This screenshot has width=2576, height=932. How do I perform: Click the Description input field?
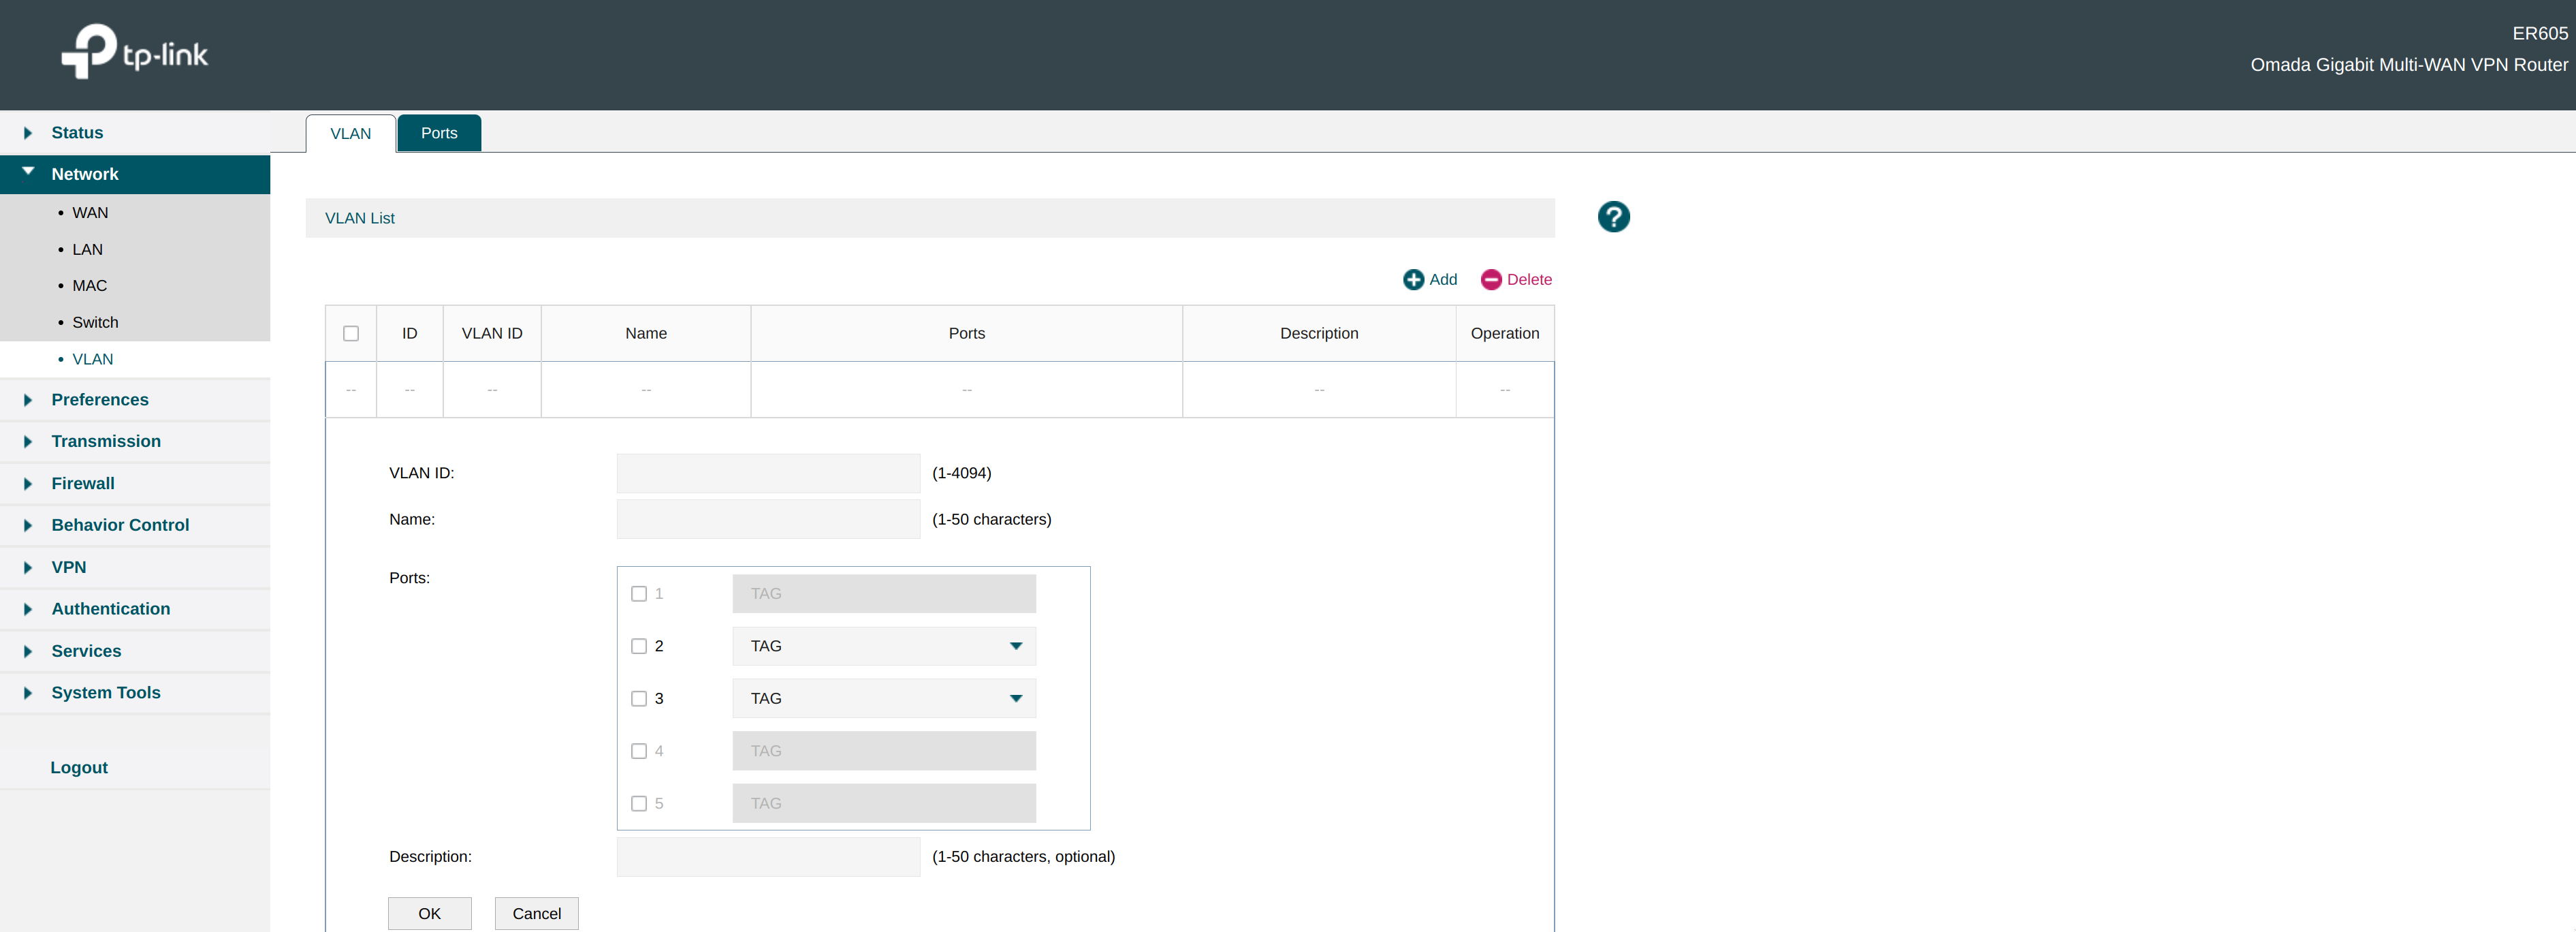click(x=767, y=857)
